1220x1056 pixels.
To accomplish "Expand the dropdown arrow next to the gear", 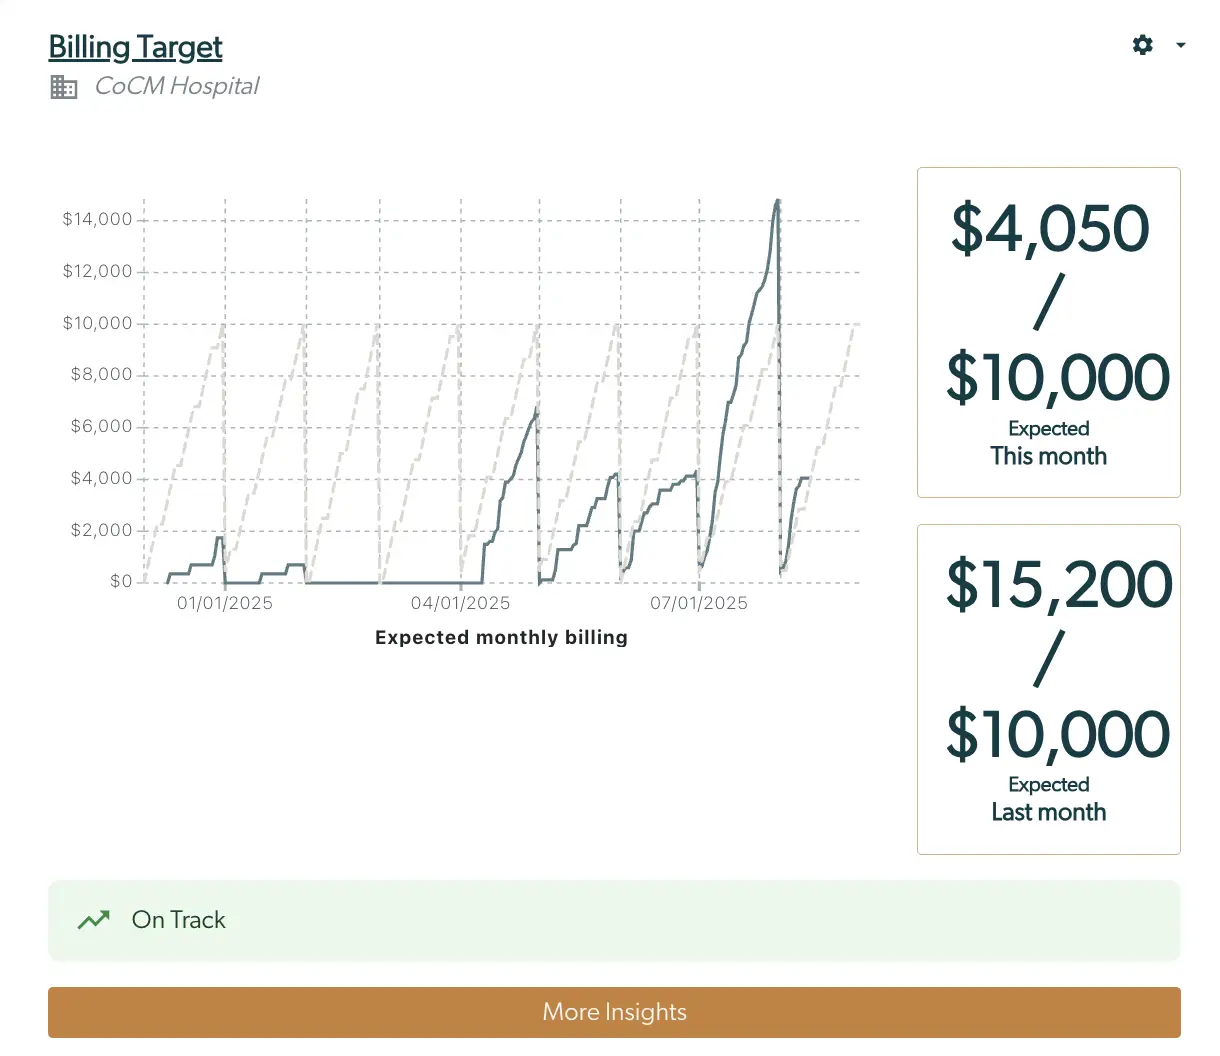I will coord(1180,45).
